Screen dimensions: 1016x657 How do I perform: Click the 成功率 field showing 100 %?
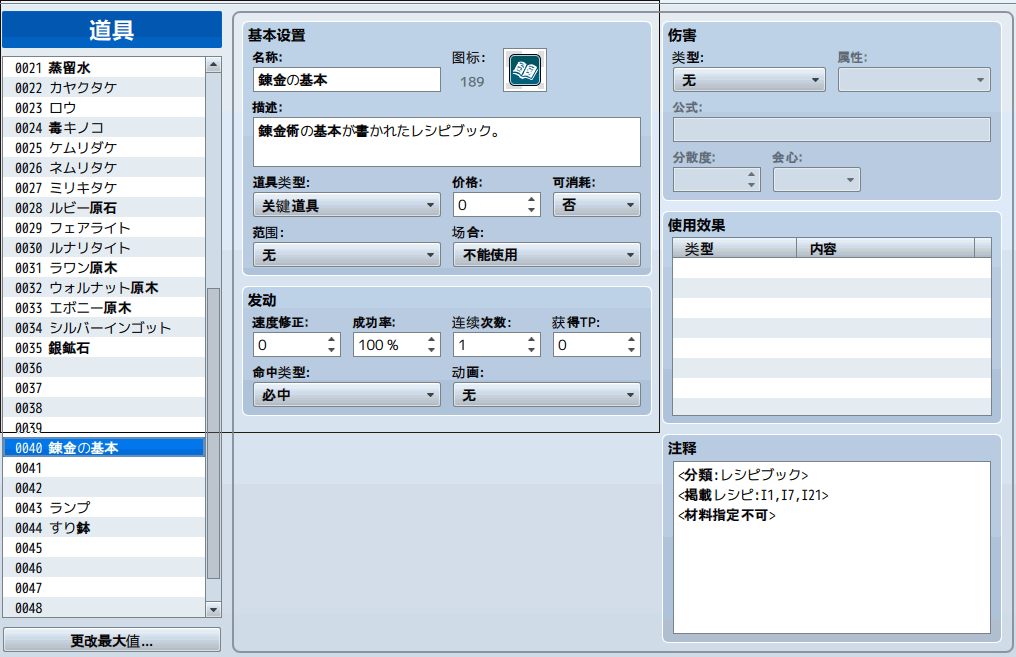coord(389,345)
